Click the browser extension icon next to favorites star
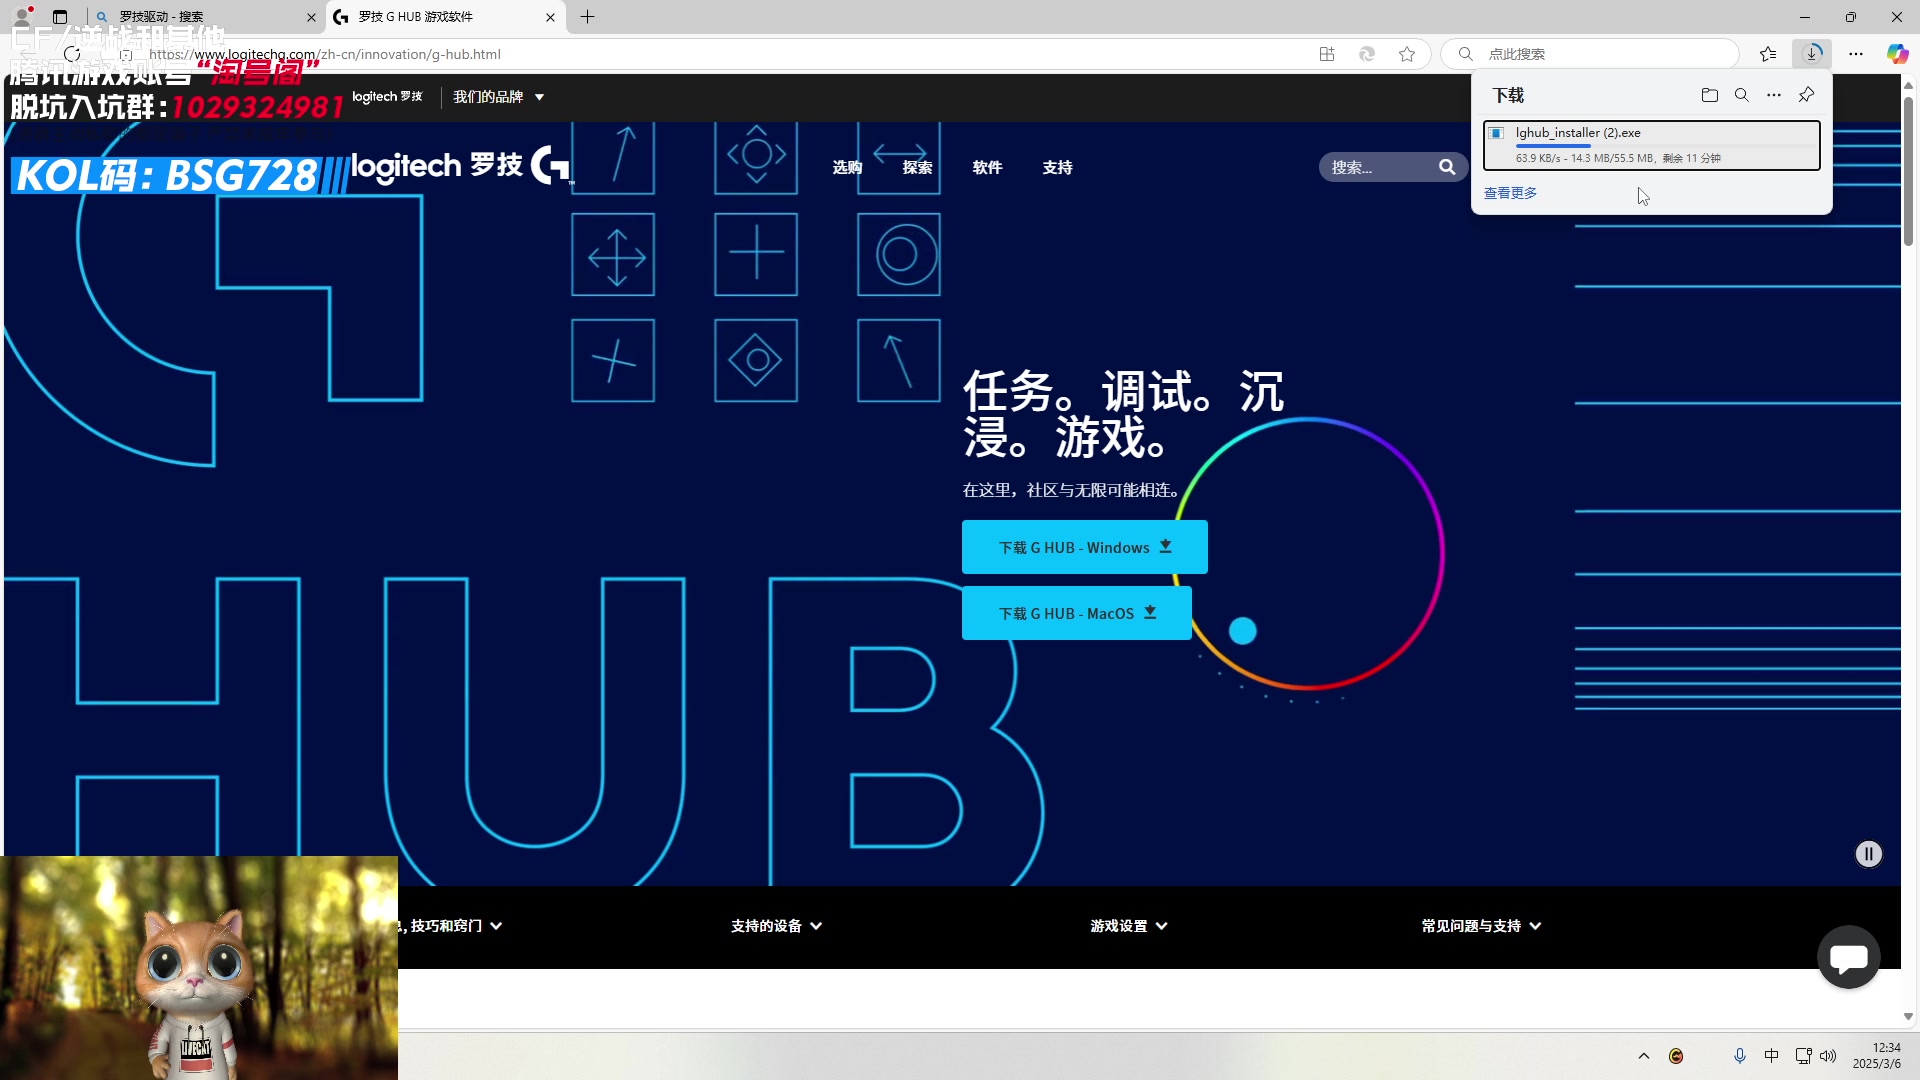1920x1080 pixels. (x=1366, y=54)
